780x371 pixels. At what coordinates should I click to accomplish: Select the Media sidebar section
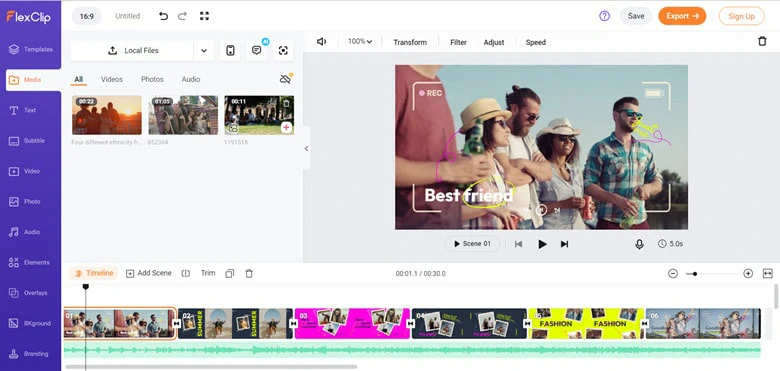[33, 80]
